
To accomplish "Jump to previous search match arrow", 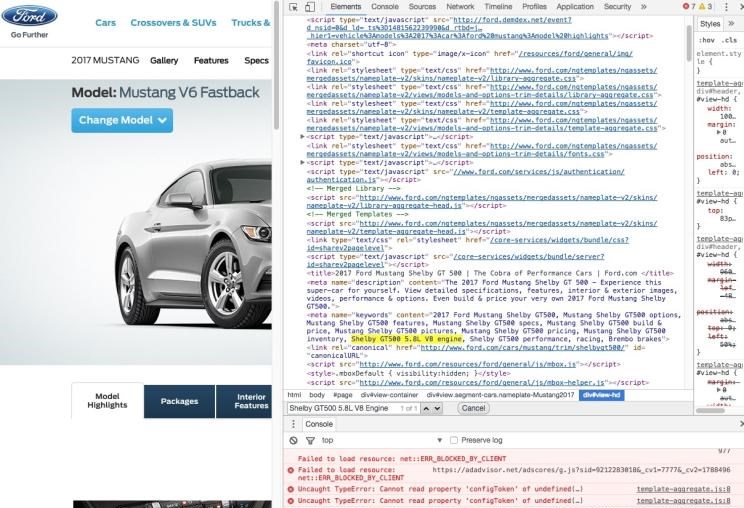I will click(426, 408).
